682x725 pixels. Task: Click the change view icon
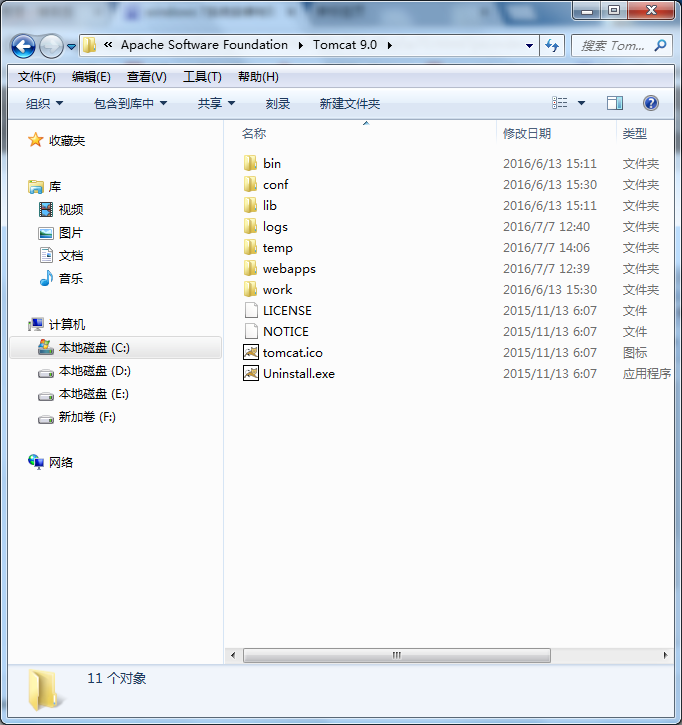(559, 103)
